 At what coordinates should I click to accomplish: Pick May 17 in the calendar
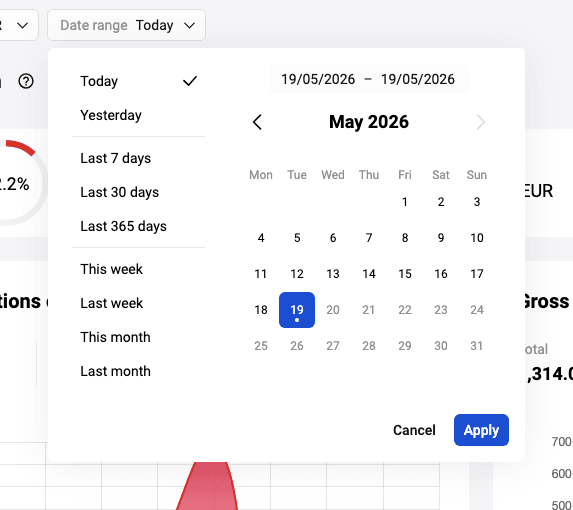tap(477, 274)
